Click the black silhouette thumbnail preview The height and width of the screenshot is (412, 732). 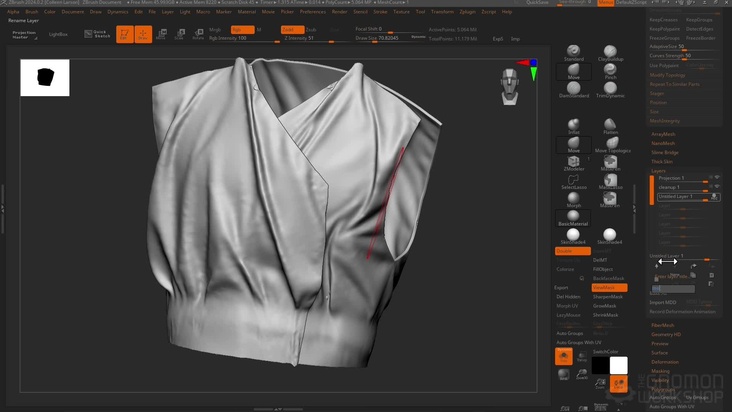tap(45, 77)
